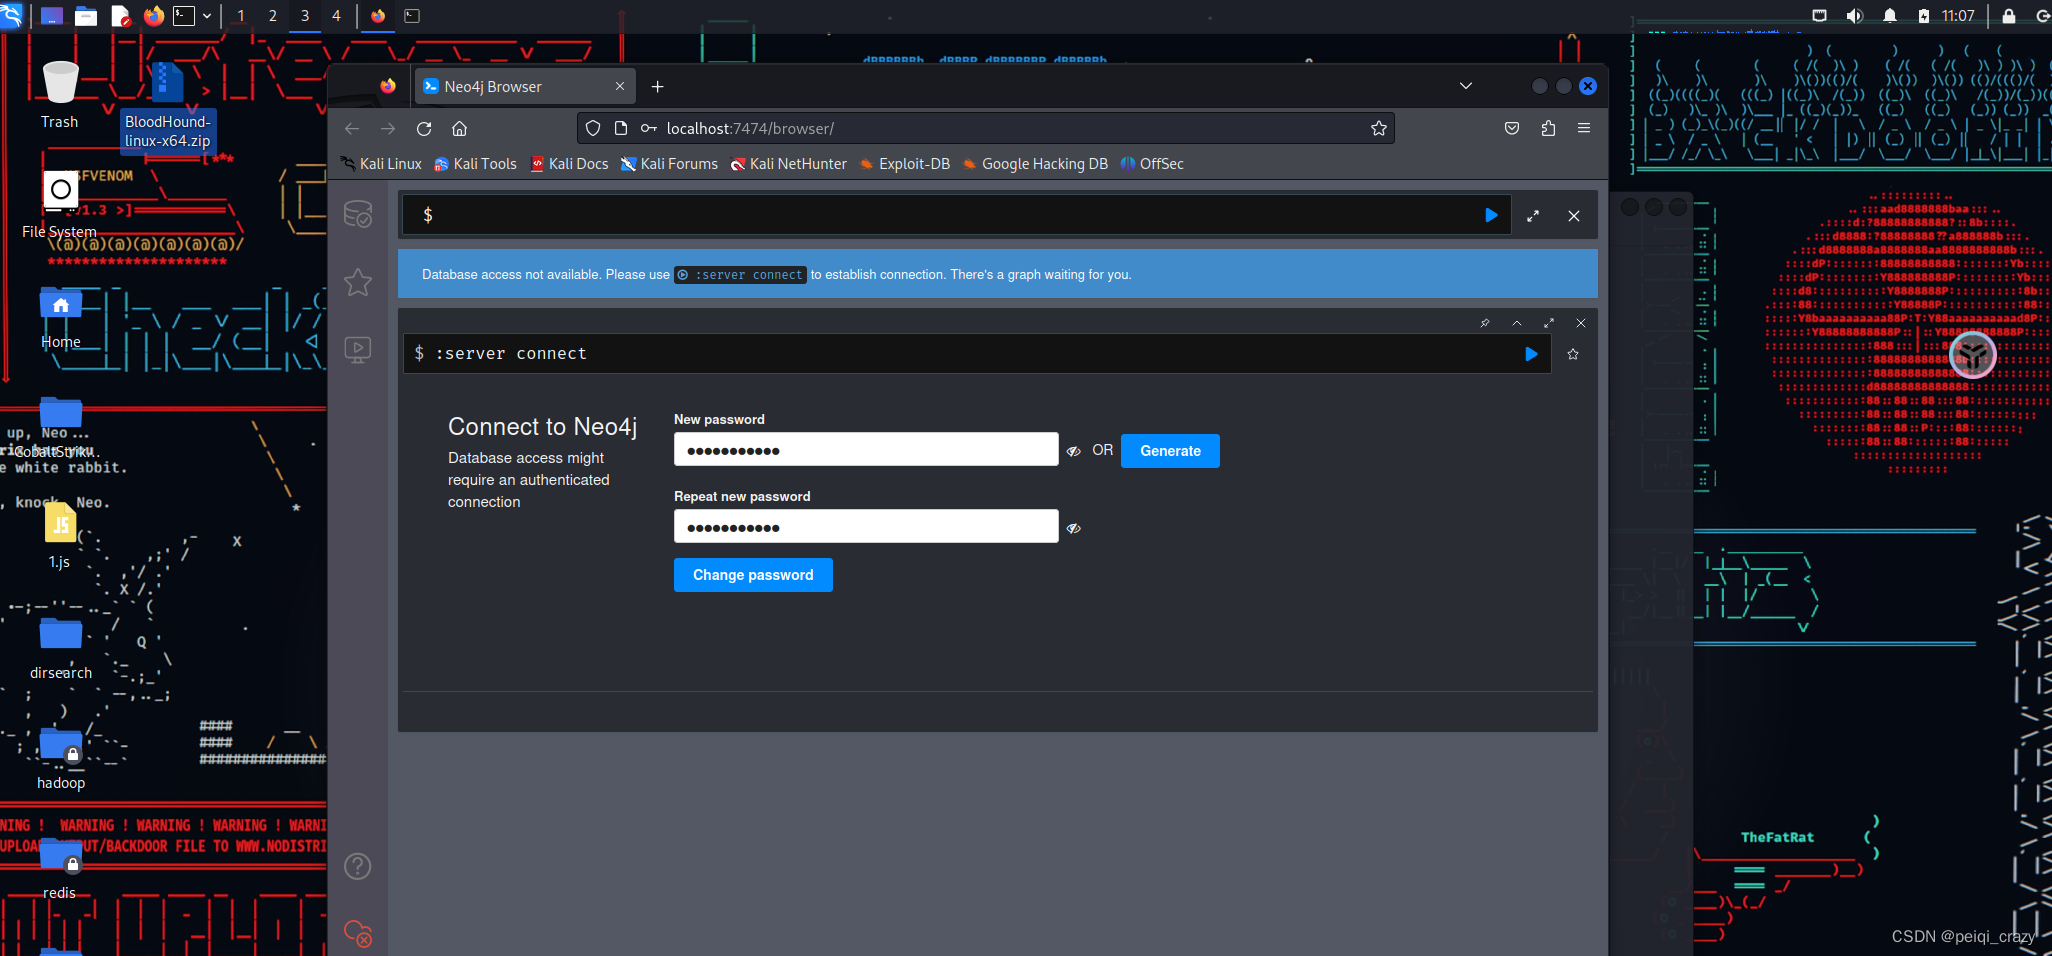The image size is (2052, 956).
Task: Open the volume control in system tray
Action: click(x=1854, y=16)
